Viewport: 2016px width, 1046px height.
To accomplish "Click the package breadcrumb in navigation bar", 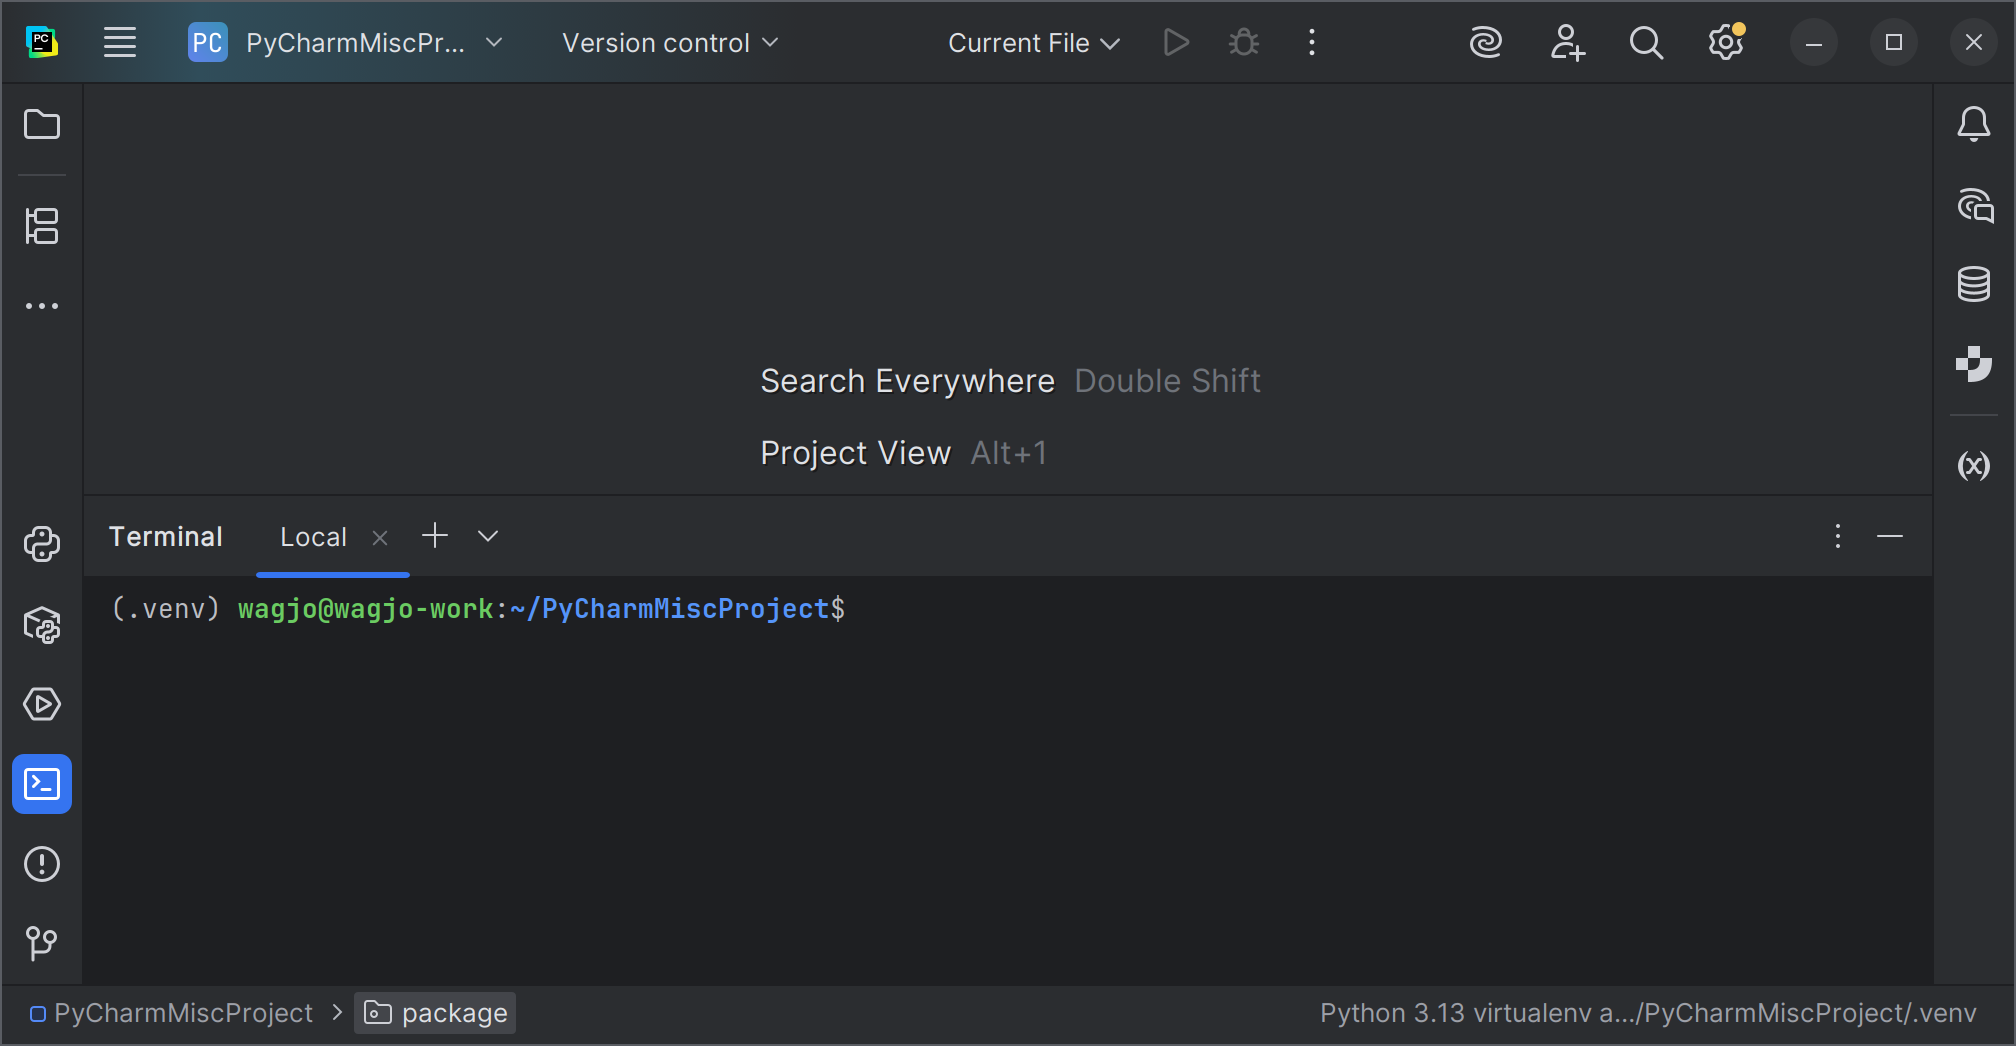I will 436,1013.
